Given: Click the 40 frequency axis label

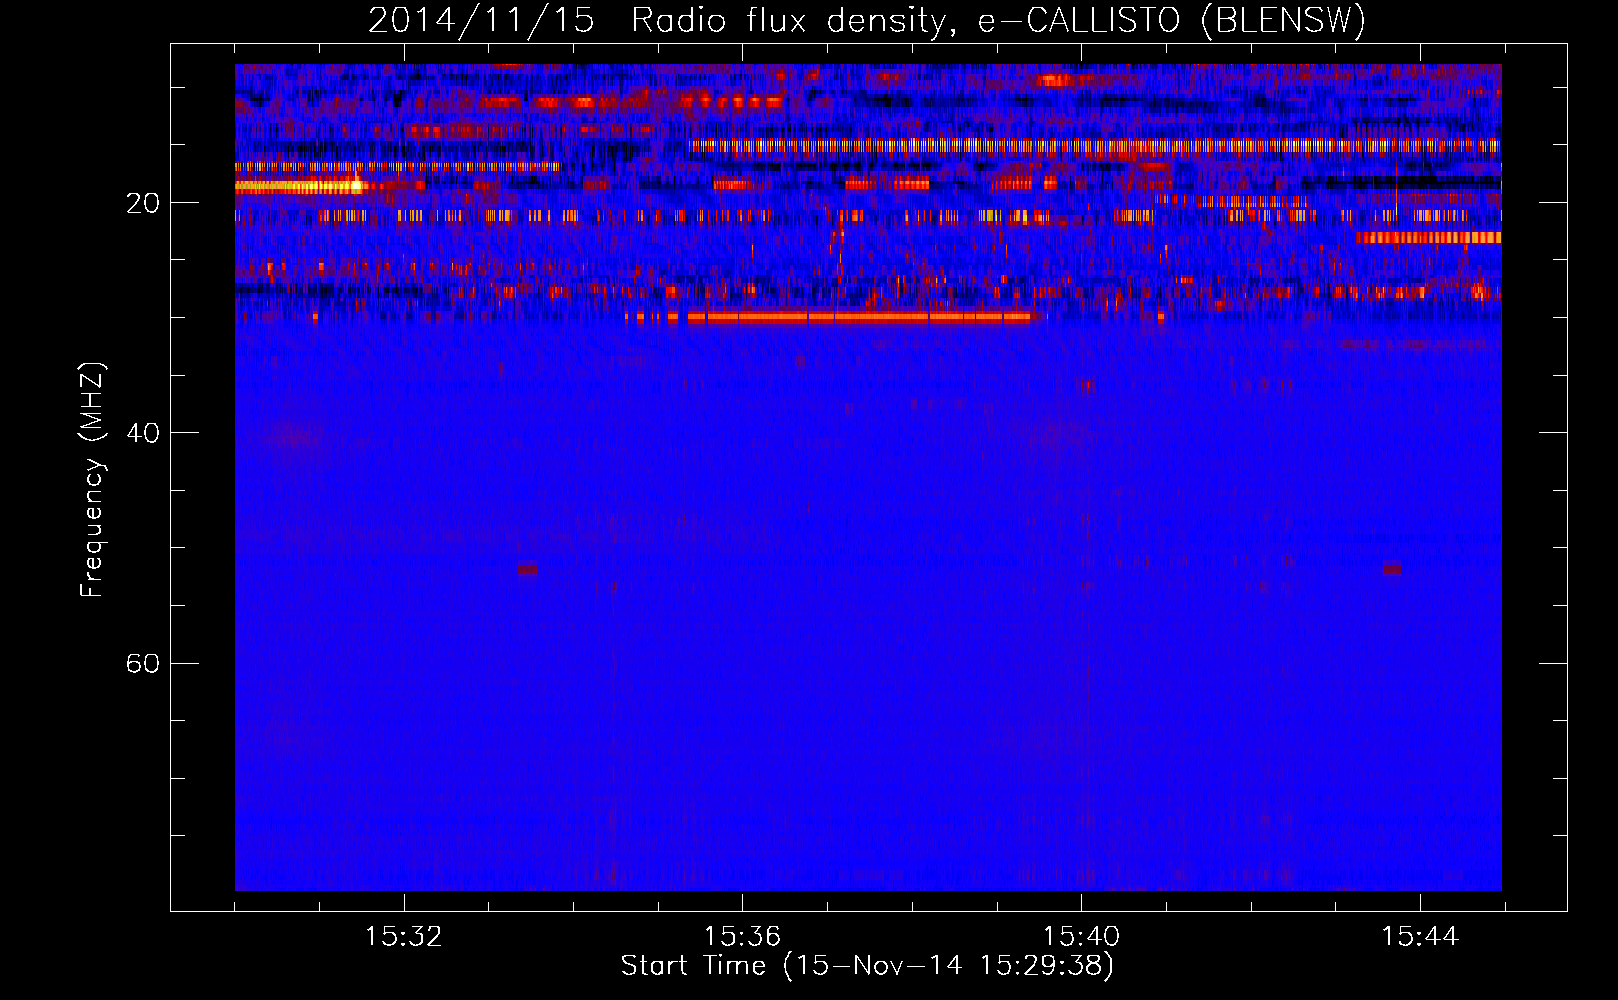Looking at the screenshot, I should (143, 433).
